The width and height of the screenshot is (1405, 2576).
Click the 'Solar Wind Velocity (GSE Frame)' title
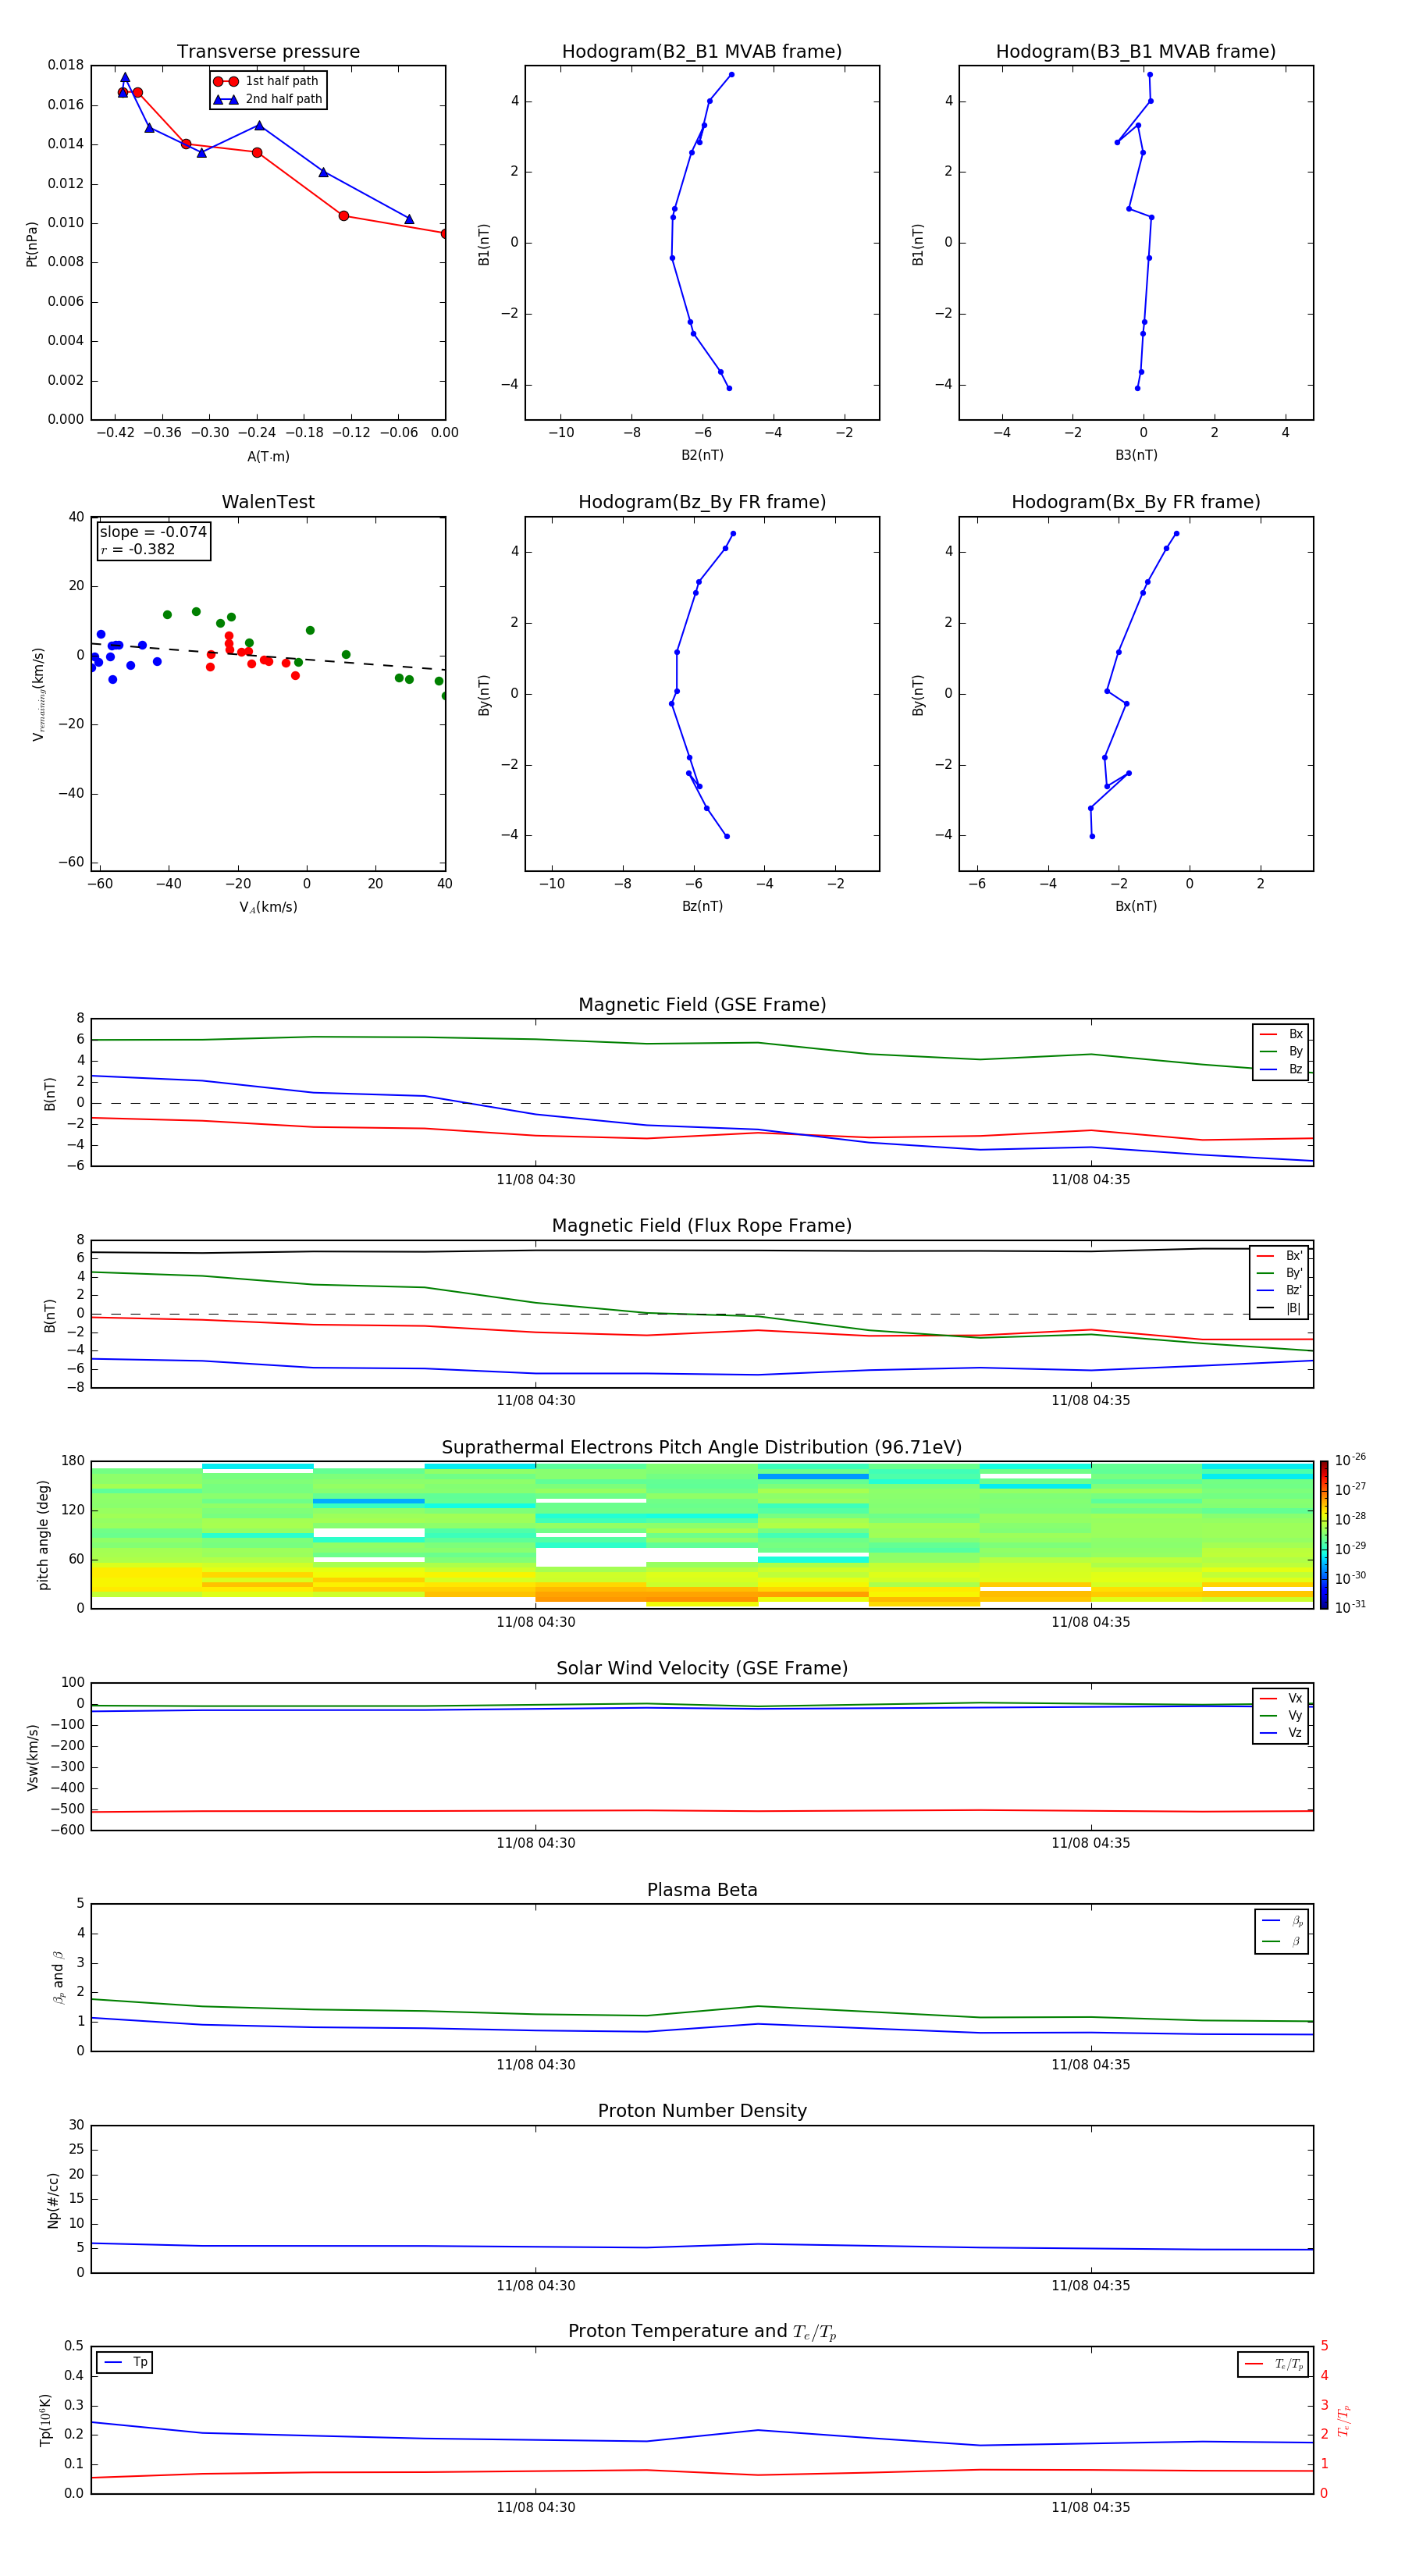point(702,1669)
